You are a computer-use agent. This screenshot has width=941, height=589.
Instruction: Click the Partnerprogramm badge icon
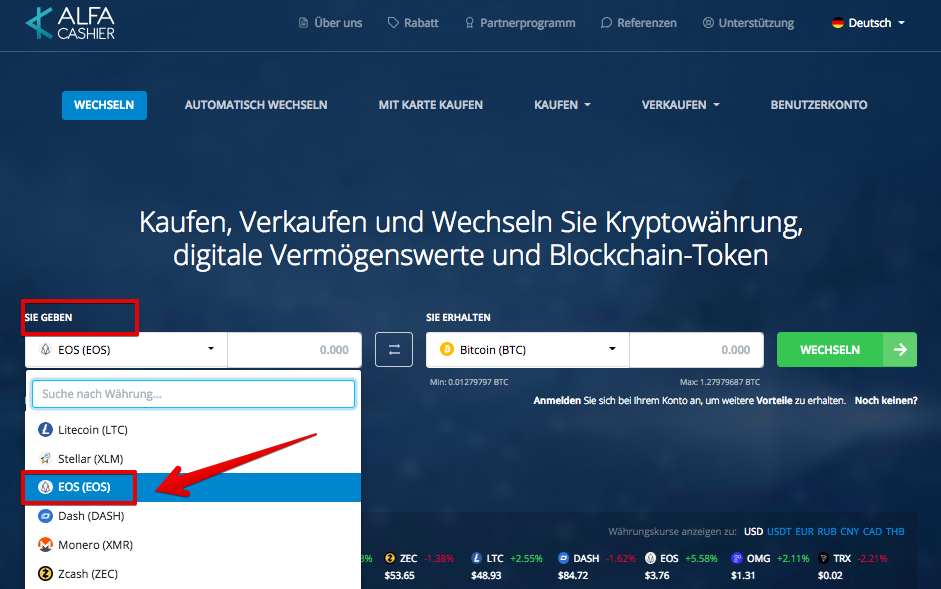469,23
